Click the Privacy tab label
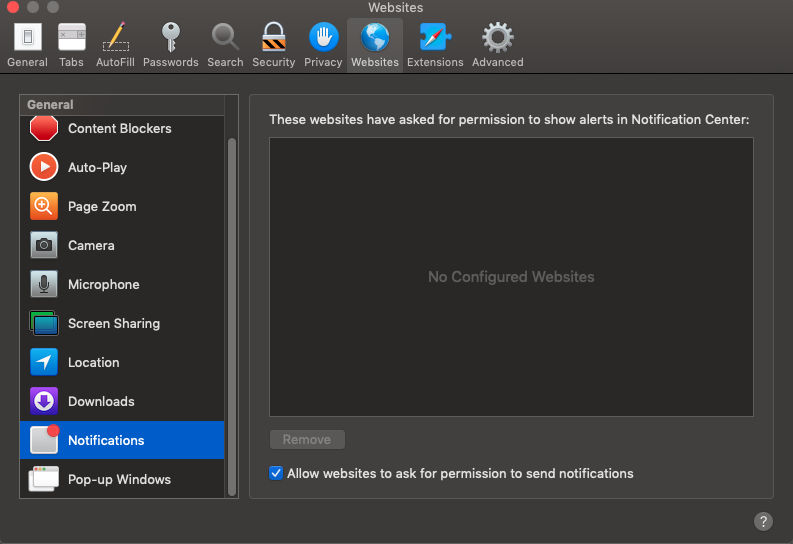Viewport: 793px width, 544px height. point(323,62)
